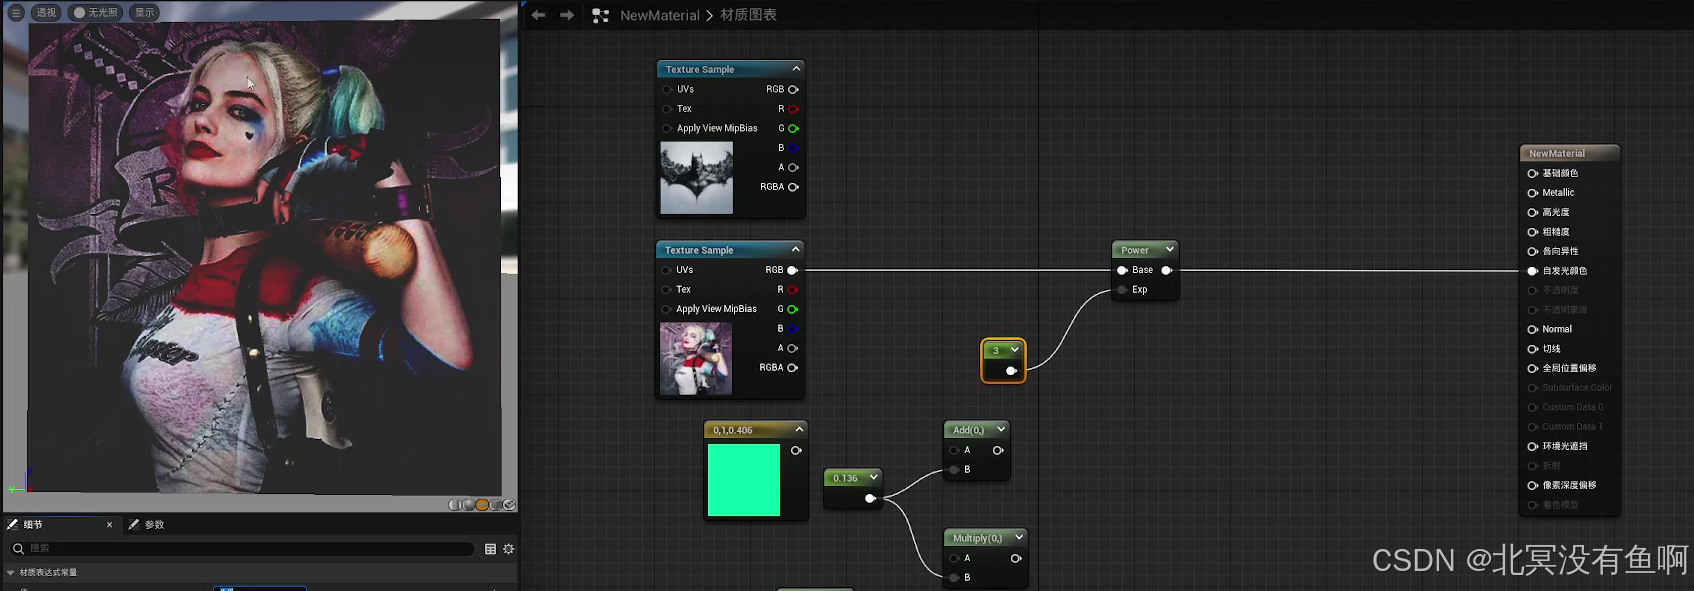
Task: Navigate back in the graph history
Action: (538, 15)
